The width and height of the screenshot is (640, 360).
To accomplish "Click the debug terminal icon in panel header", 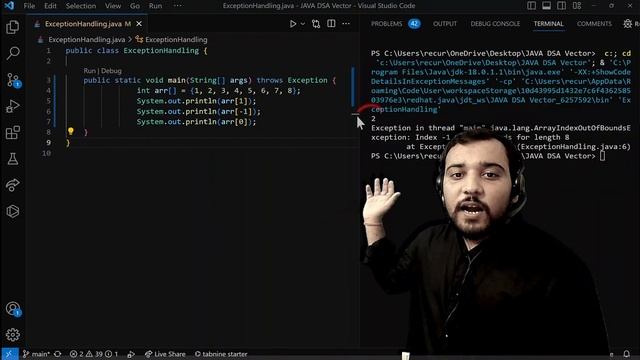I will 627,24.
